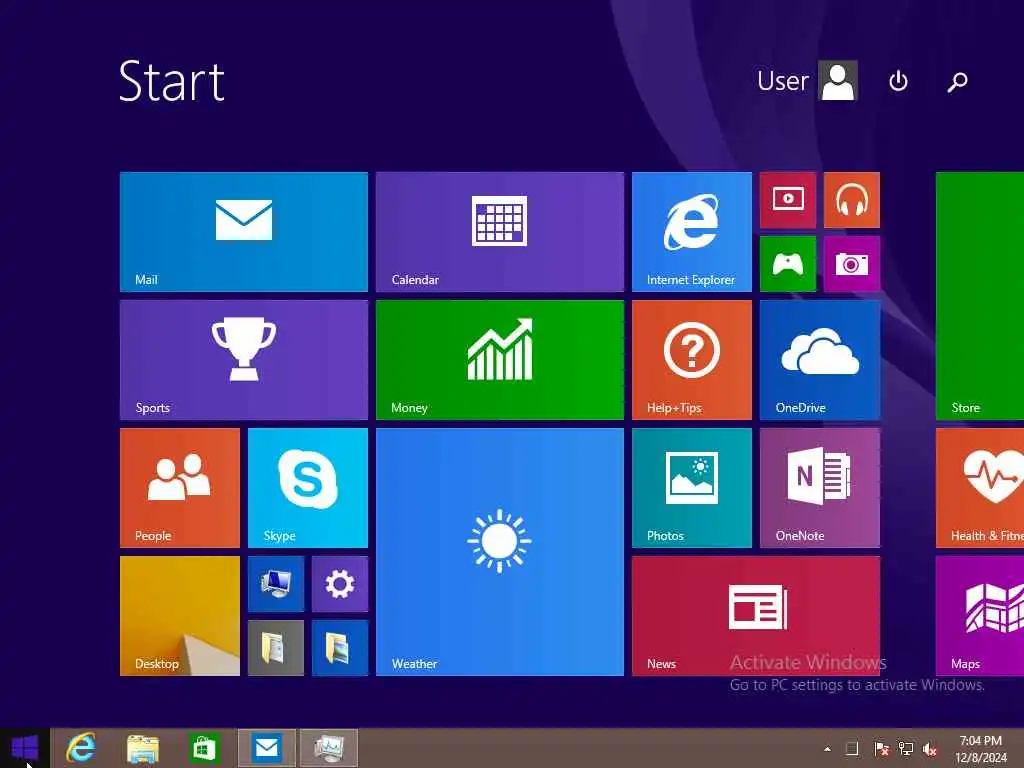This screenshot has height=768, width=1024.
Task: Click the muted volume tray icon
Action: pyautogui.click(x=930, y=749)
